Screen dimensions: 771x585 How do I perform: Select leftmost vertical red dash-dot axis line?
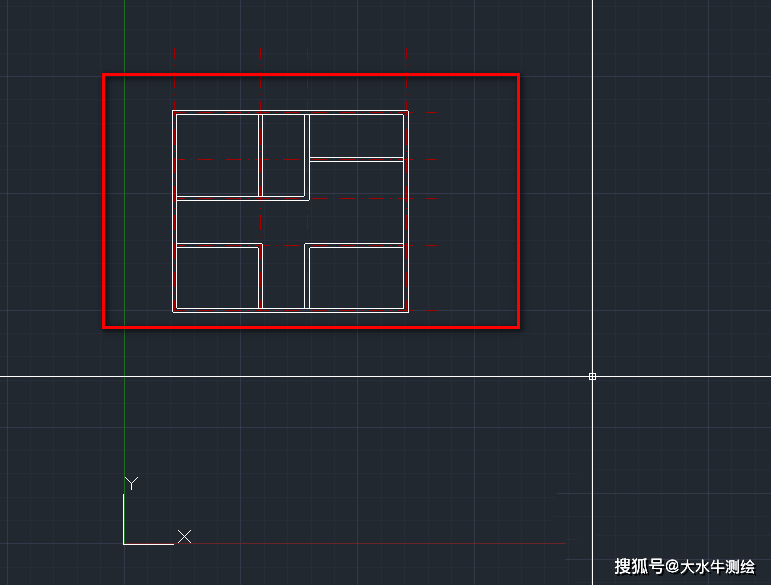175,180
